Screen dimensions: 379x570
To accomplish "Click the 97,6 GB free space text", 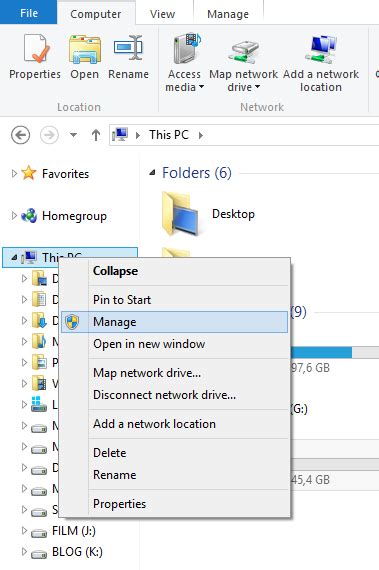I will (x=310, y=368).
